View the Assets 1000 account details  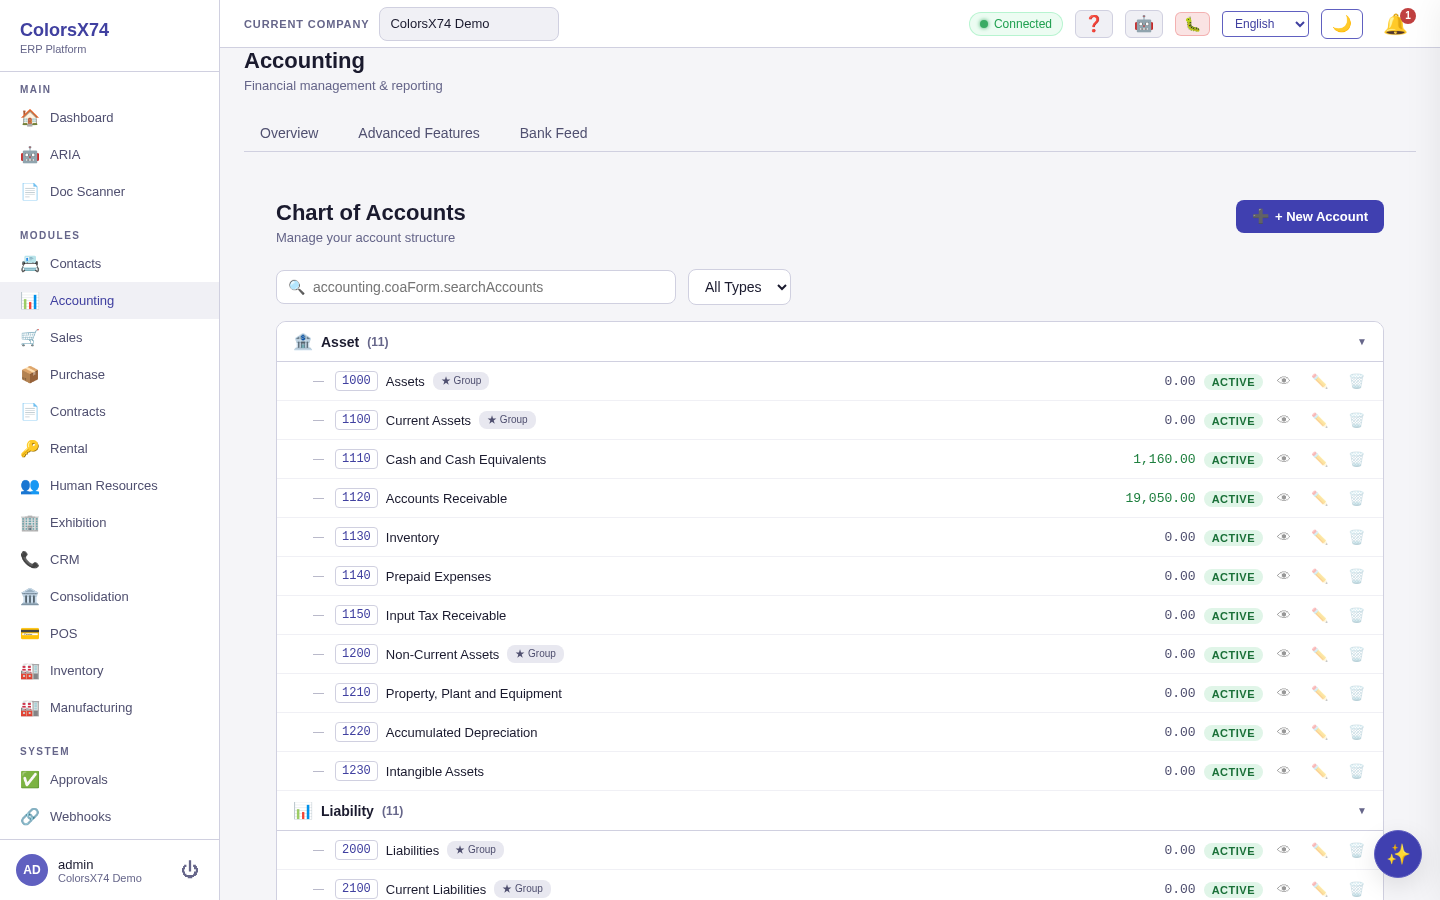coord(1284,381)
